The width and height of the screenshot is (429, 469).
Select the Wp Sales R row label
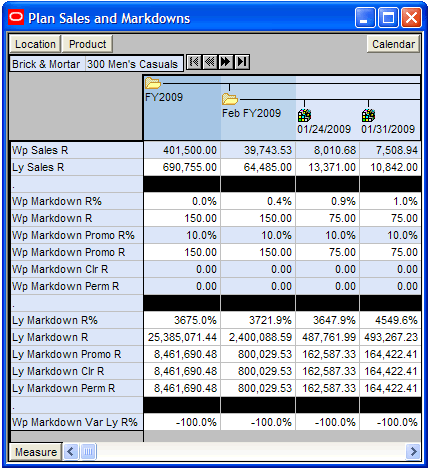(x=77, y=150)
